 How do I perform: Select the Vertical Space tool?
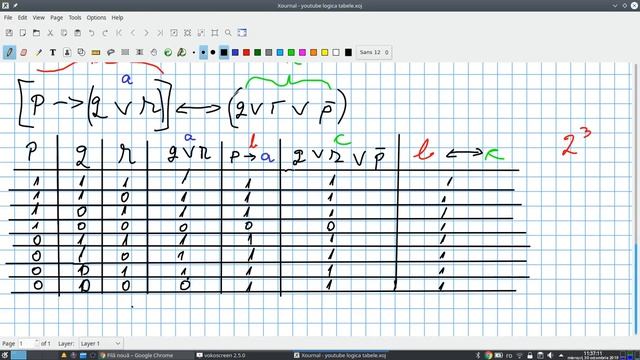tap(140, 52)
